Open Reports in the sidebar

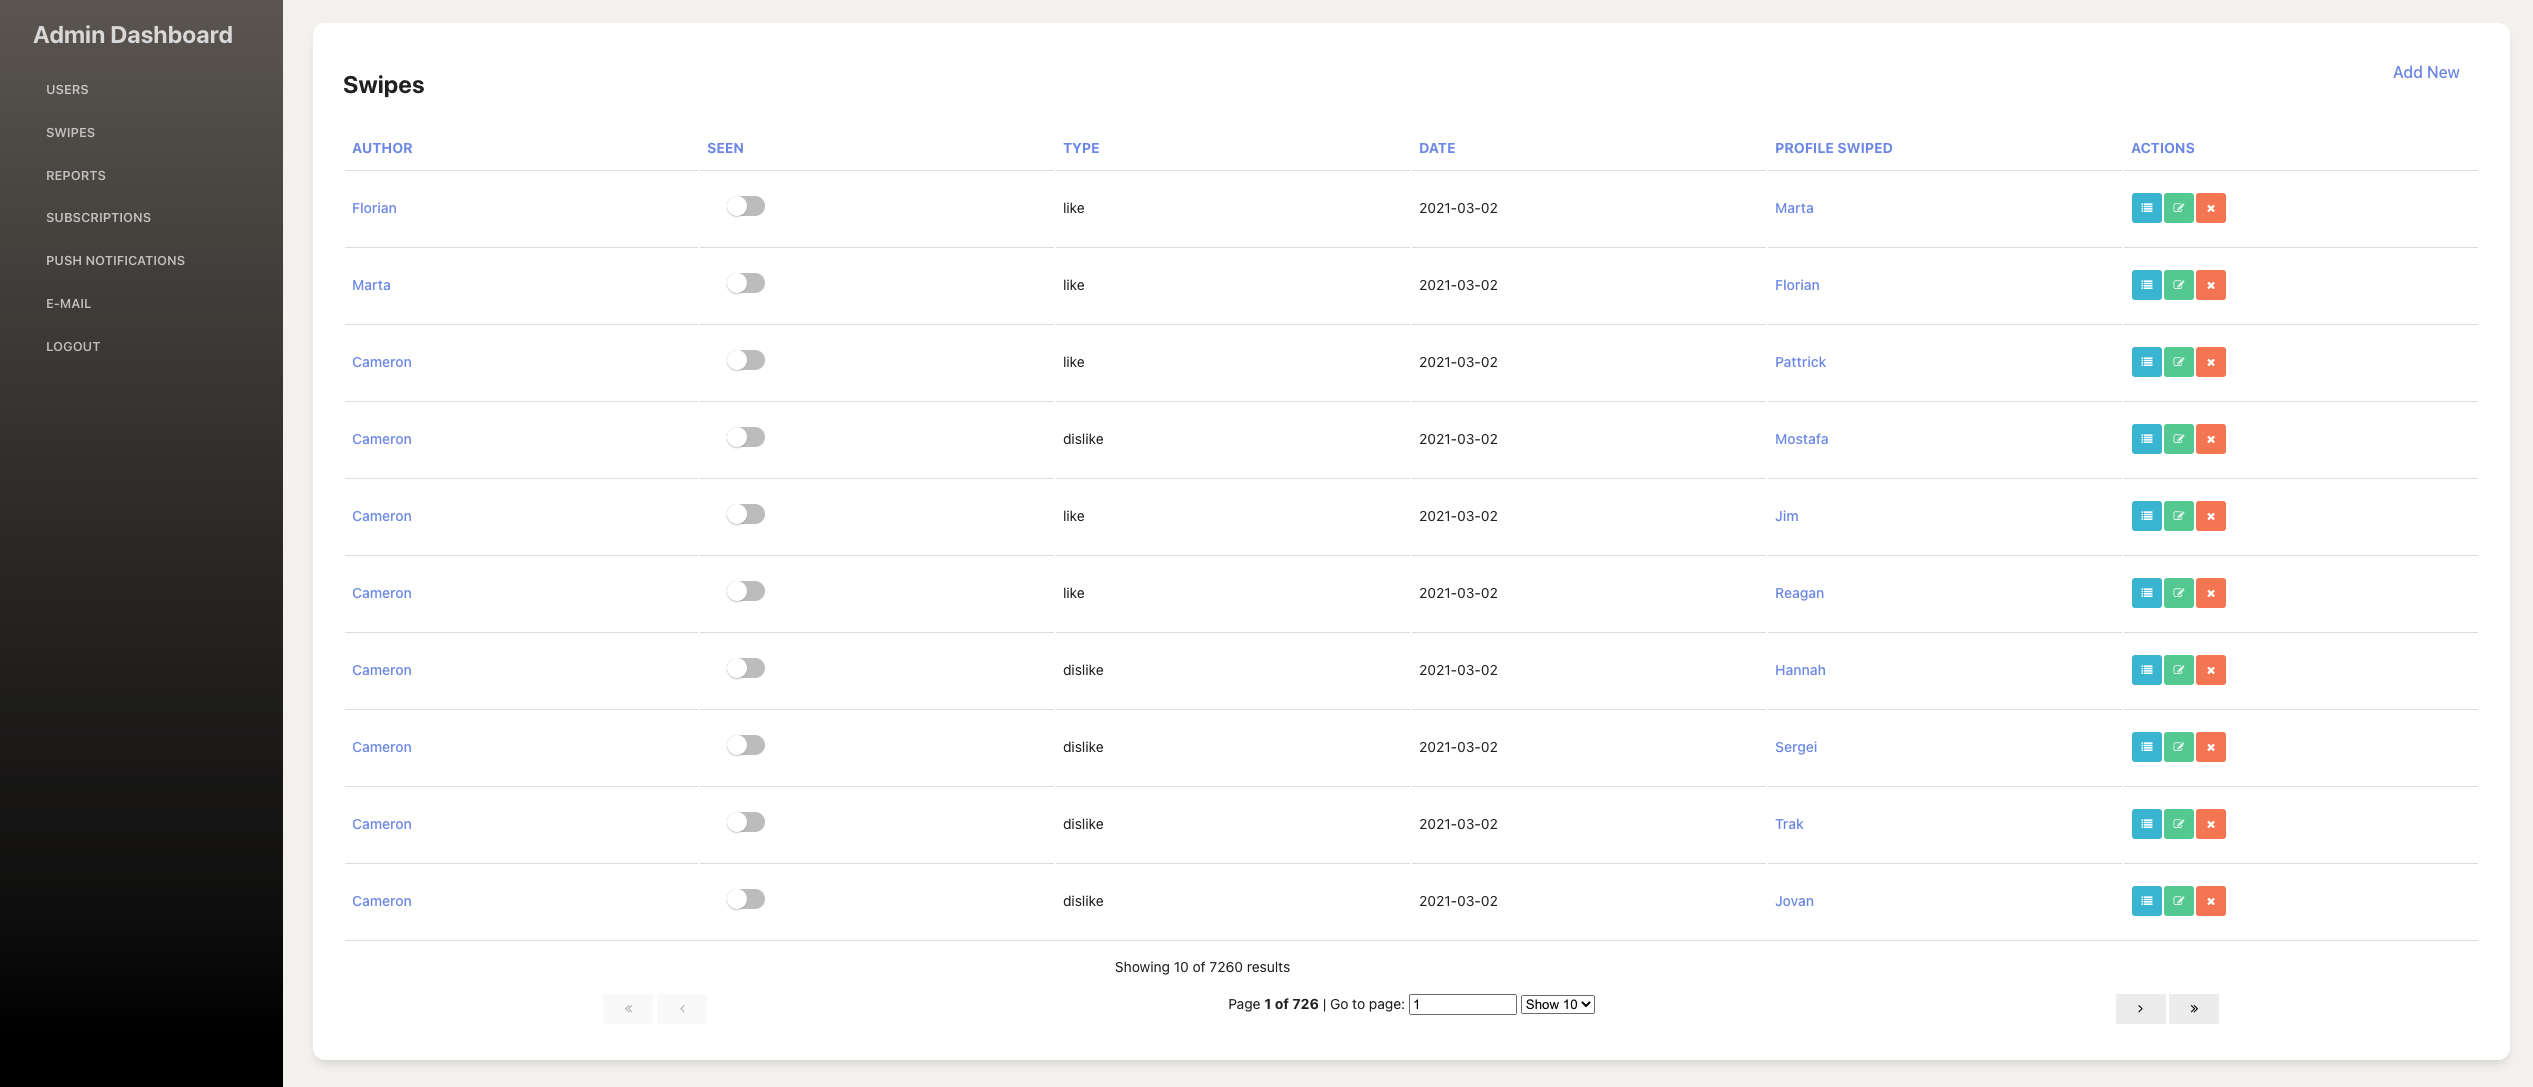click(x=76, y=175)
